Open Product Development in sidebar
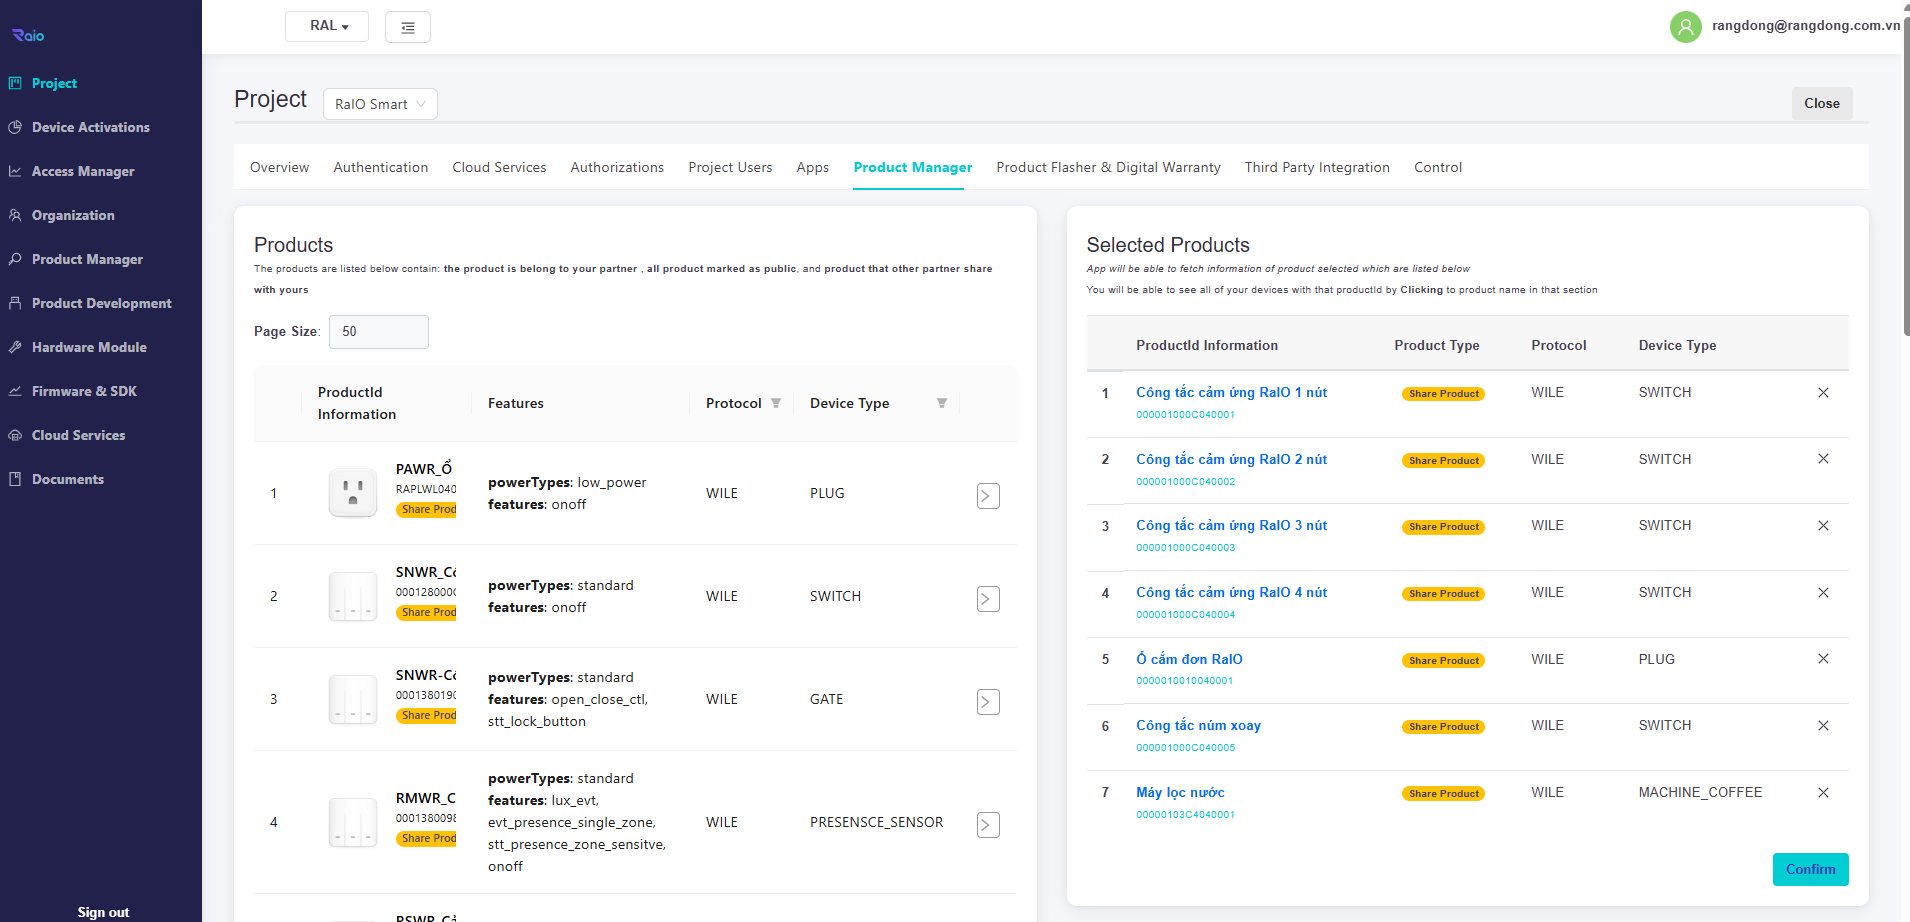 pyautogui.click(x=100, y=303)
